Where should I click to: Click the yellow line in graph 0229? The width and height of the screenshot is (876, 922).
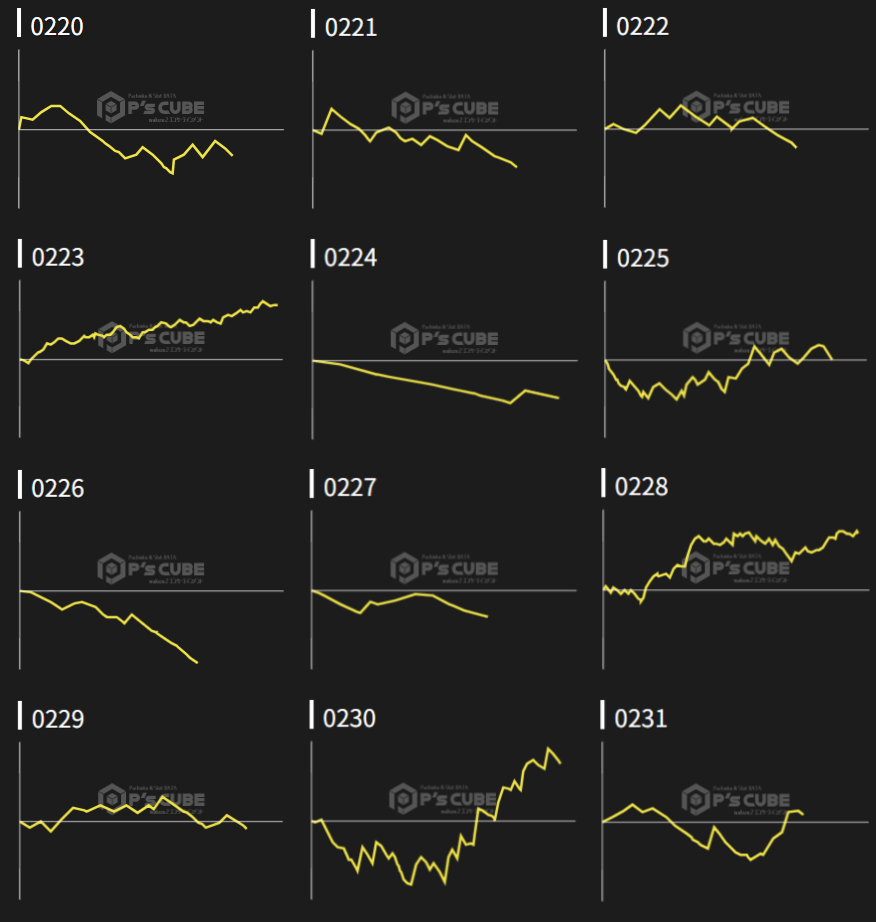click(x=120, y=808)
